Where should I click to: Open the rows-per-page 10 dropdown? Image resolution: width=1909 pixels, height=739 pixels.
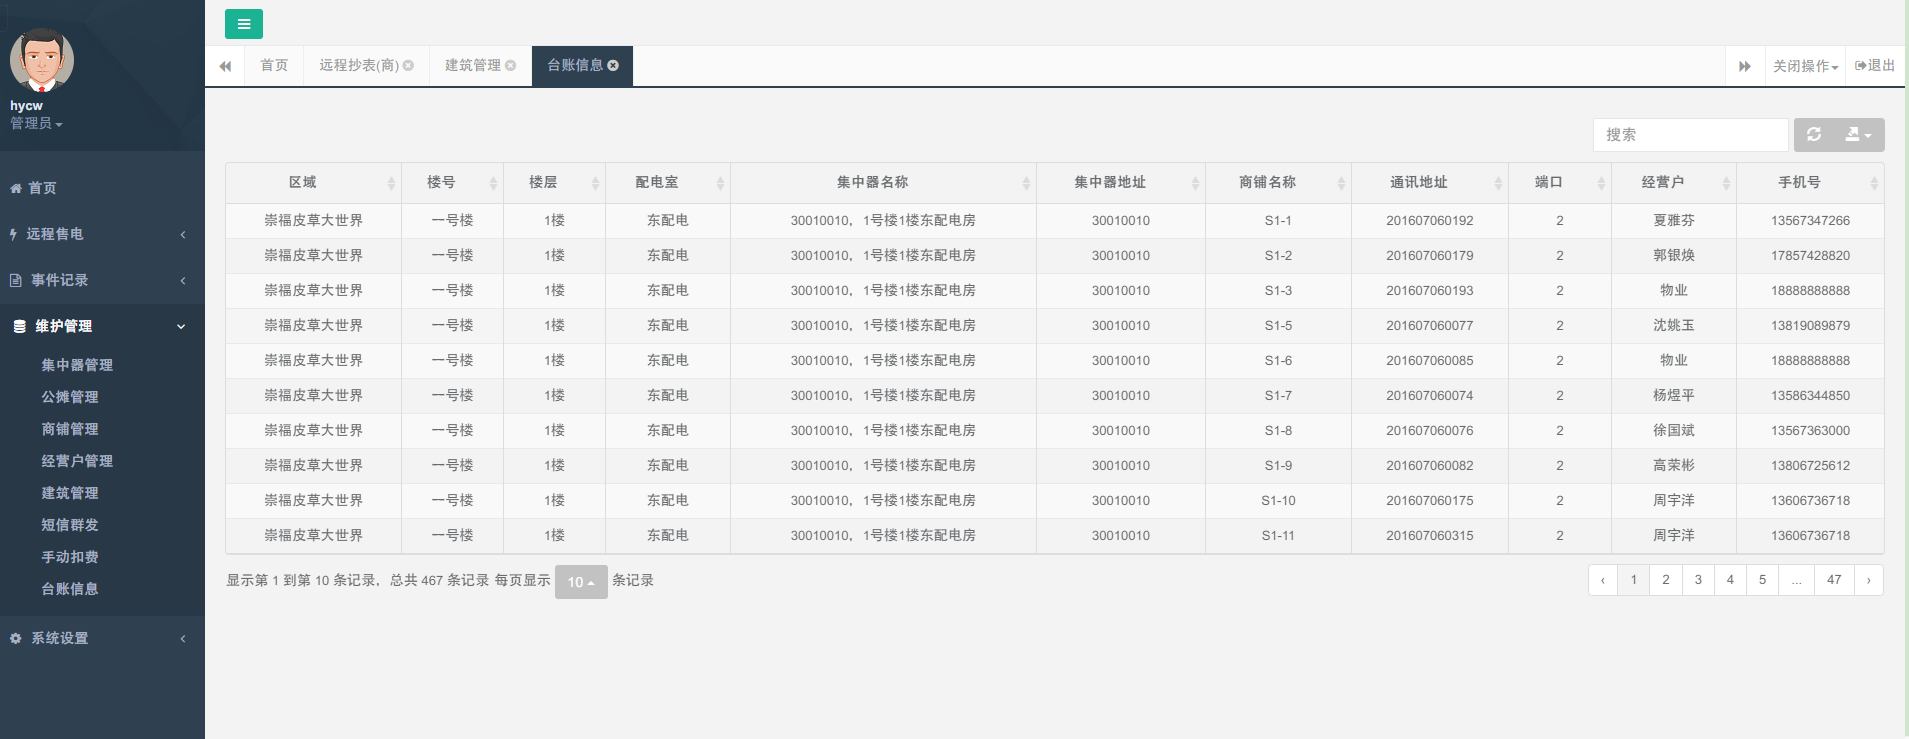(581, 582)
